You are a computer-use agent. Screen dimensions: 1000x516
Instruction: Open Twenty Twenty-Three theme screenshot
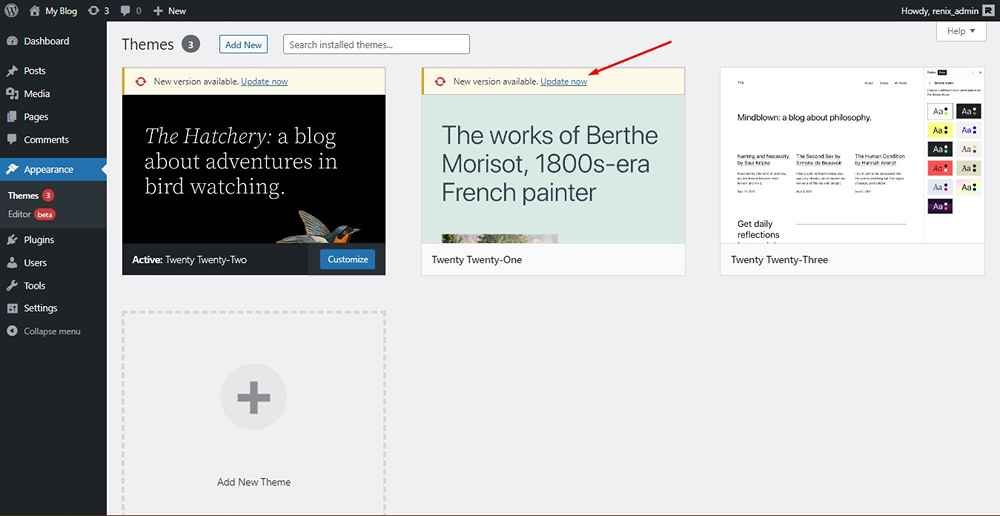(853, 156)
